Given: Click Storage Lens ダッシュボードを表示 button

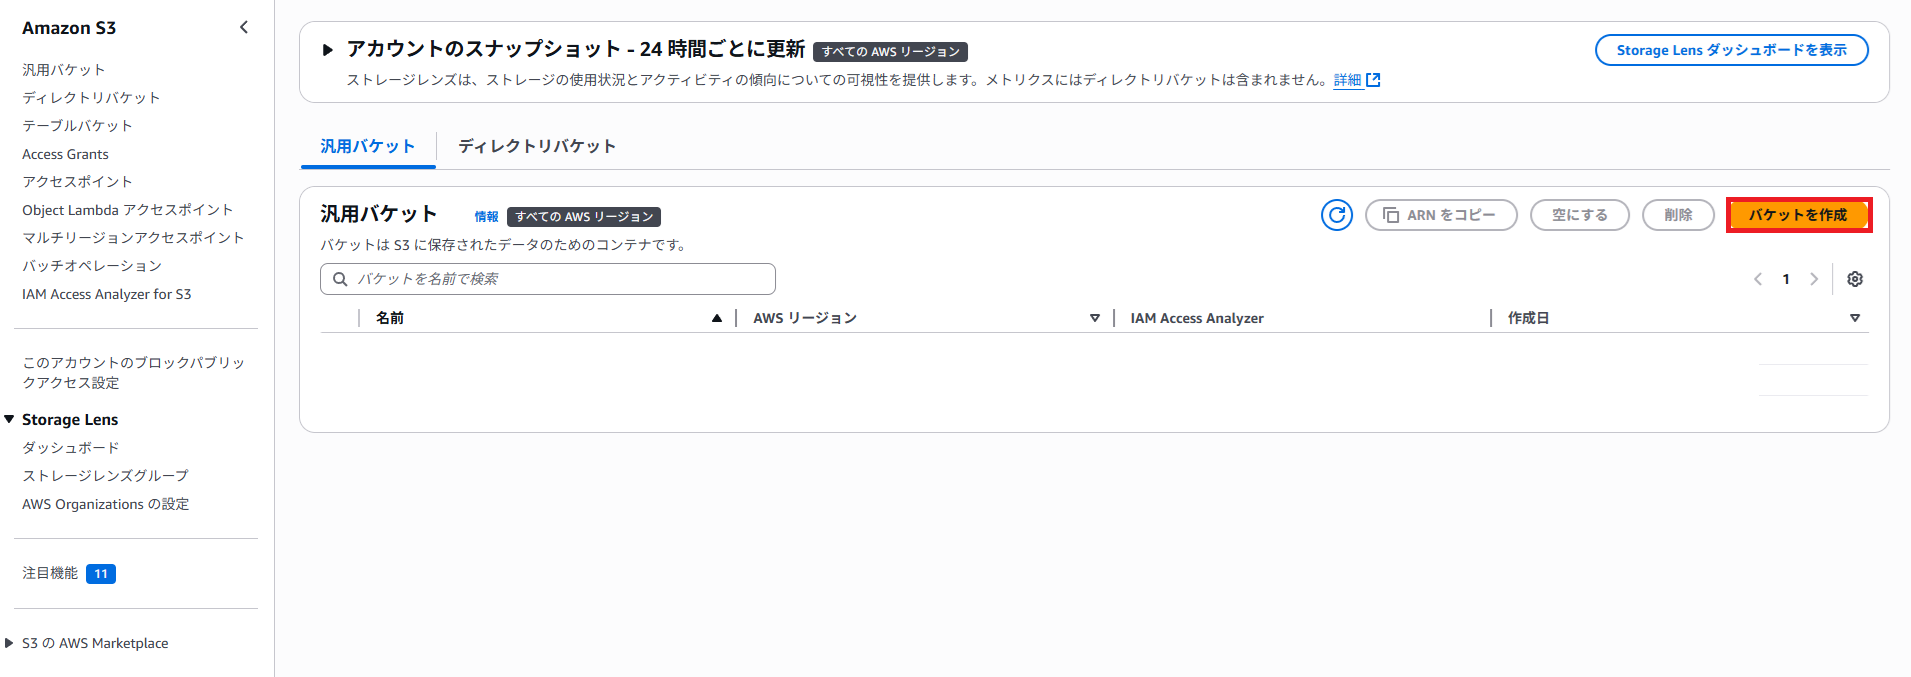Looking at the screenshot, I should (x=1731, y=50).
